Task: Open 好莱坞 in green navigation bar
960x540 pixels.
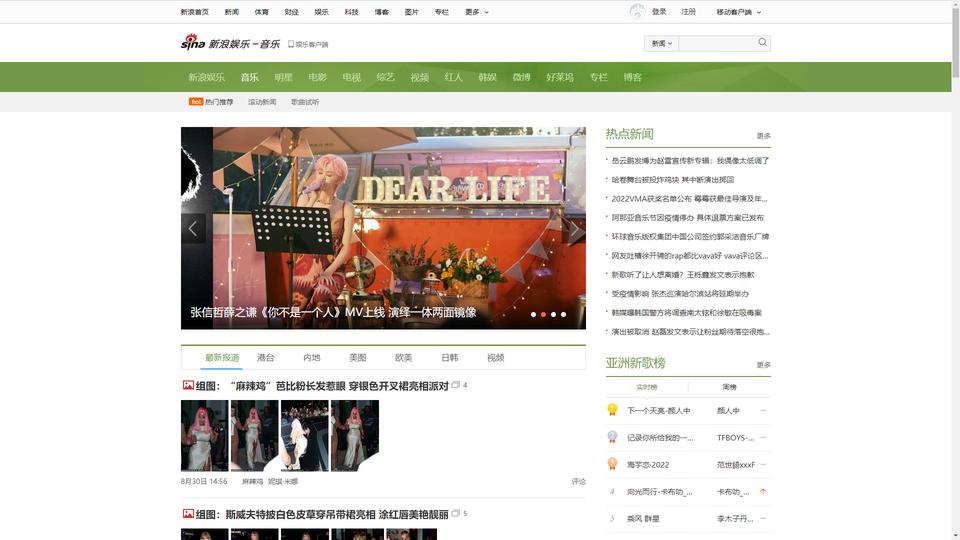Action: (x=560, y=77)
